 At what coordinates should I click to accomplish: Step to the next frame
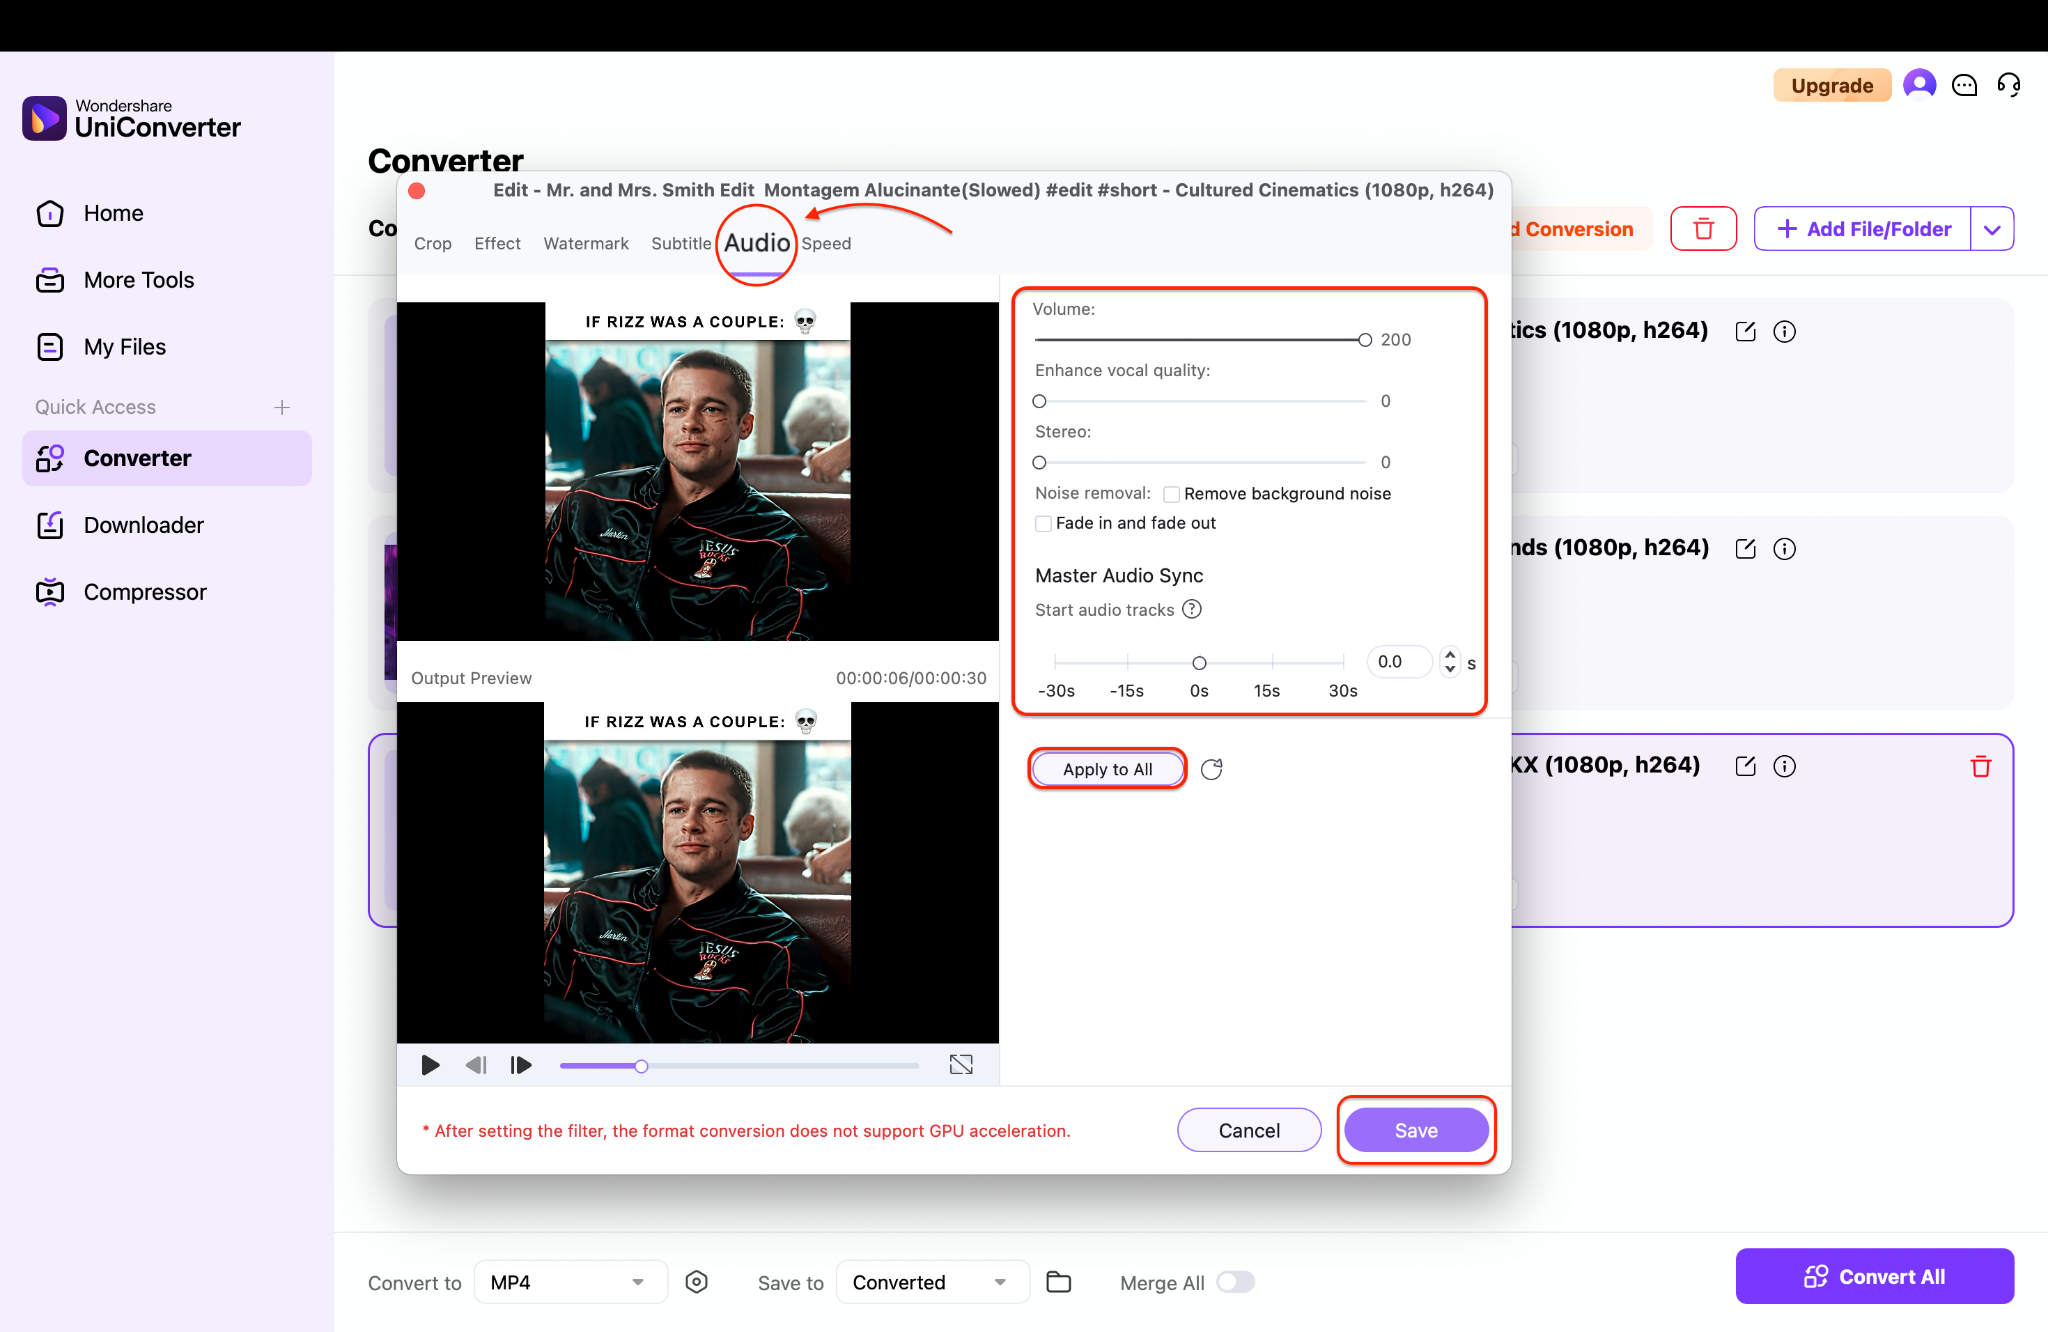(521, 1065)
